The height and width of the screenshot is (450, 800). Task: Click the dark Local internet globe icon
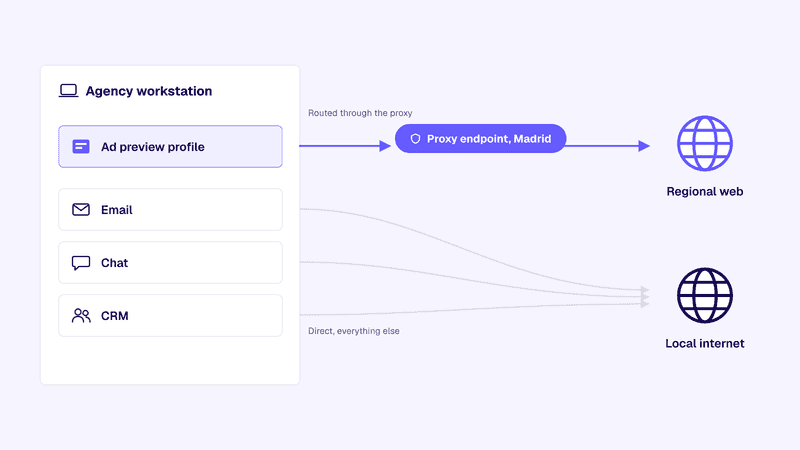(705, 295)
